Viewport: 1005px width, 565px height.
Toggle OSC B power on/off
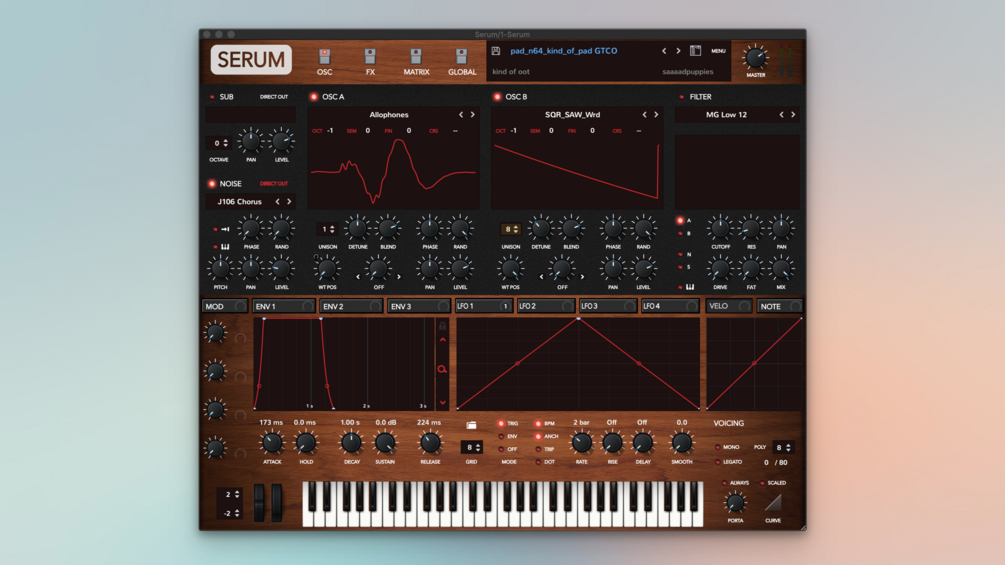(497, 97)
